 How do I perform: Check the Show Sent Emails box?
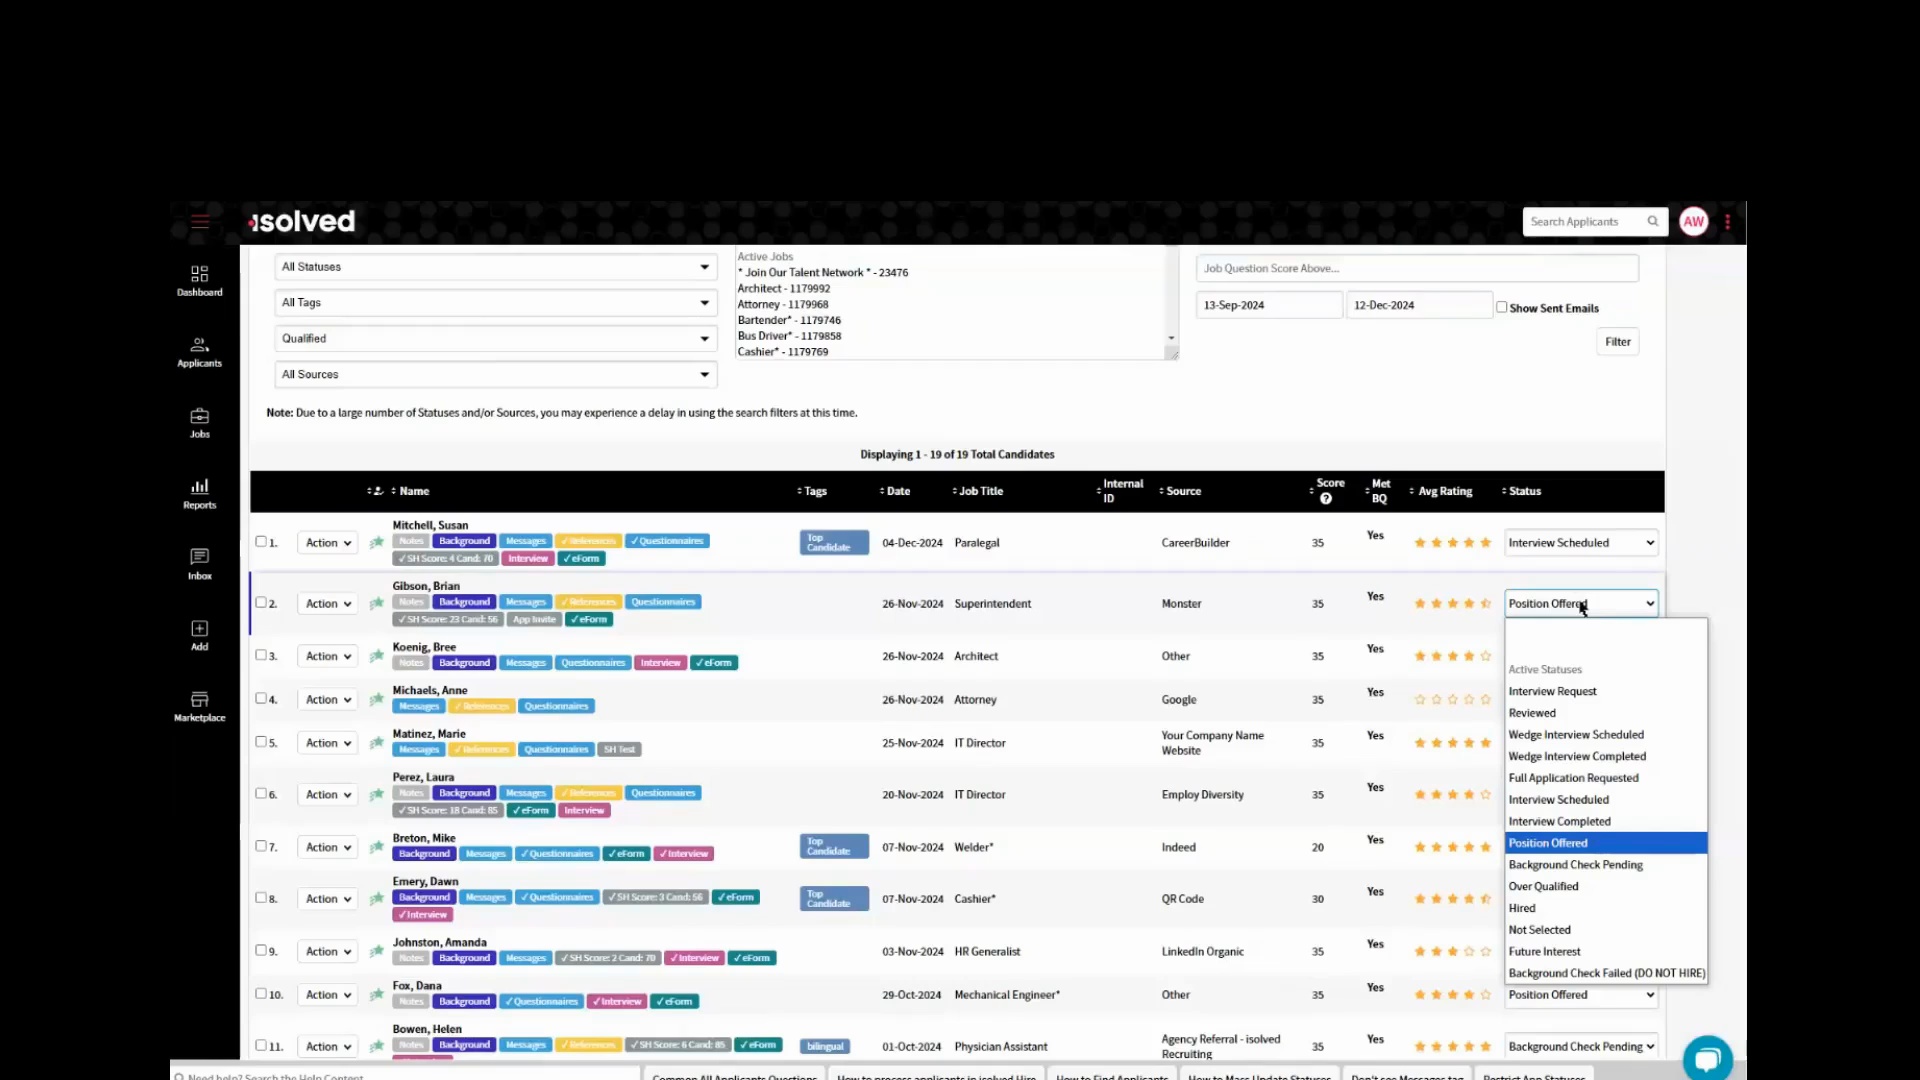pos(1501,307)
